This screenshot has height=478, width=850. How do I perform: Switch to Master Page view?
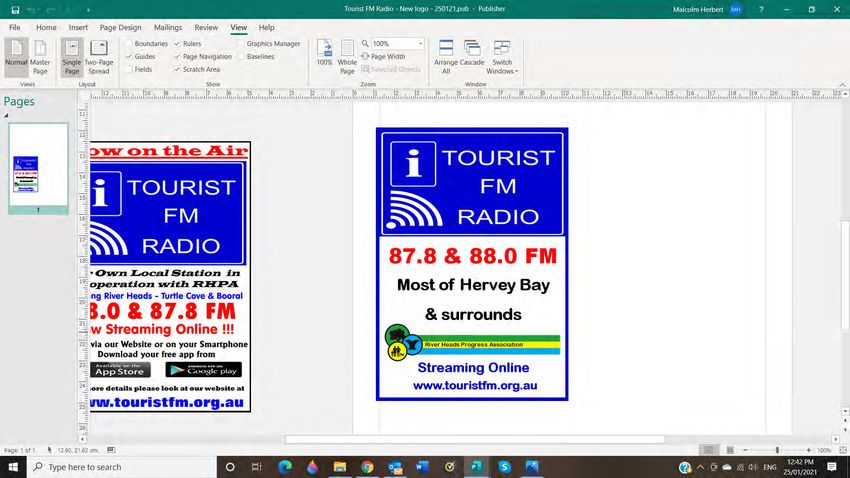[x=40, y=56]
